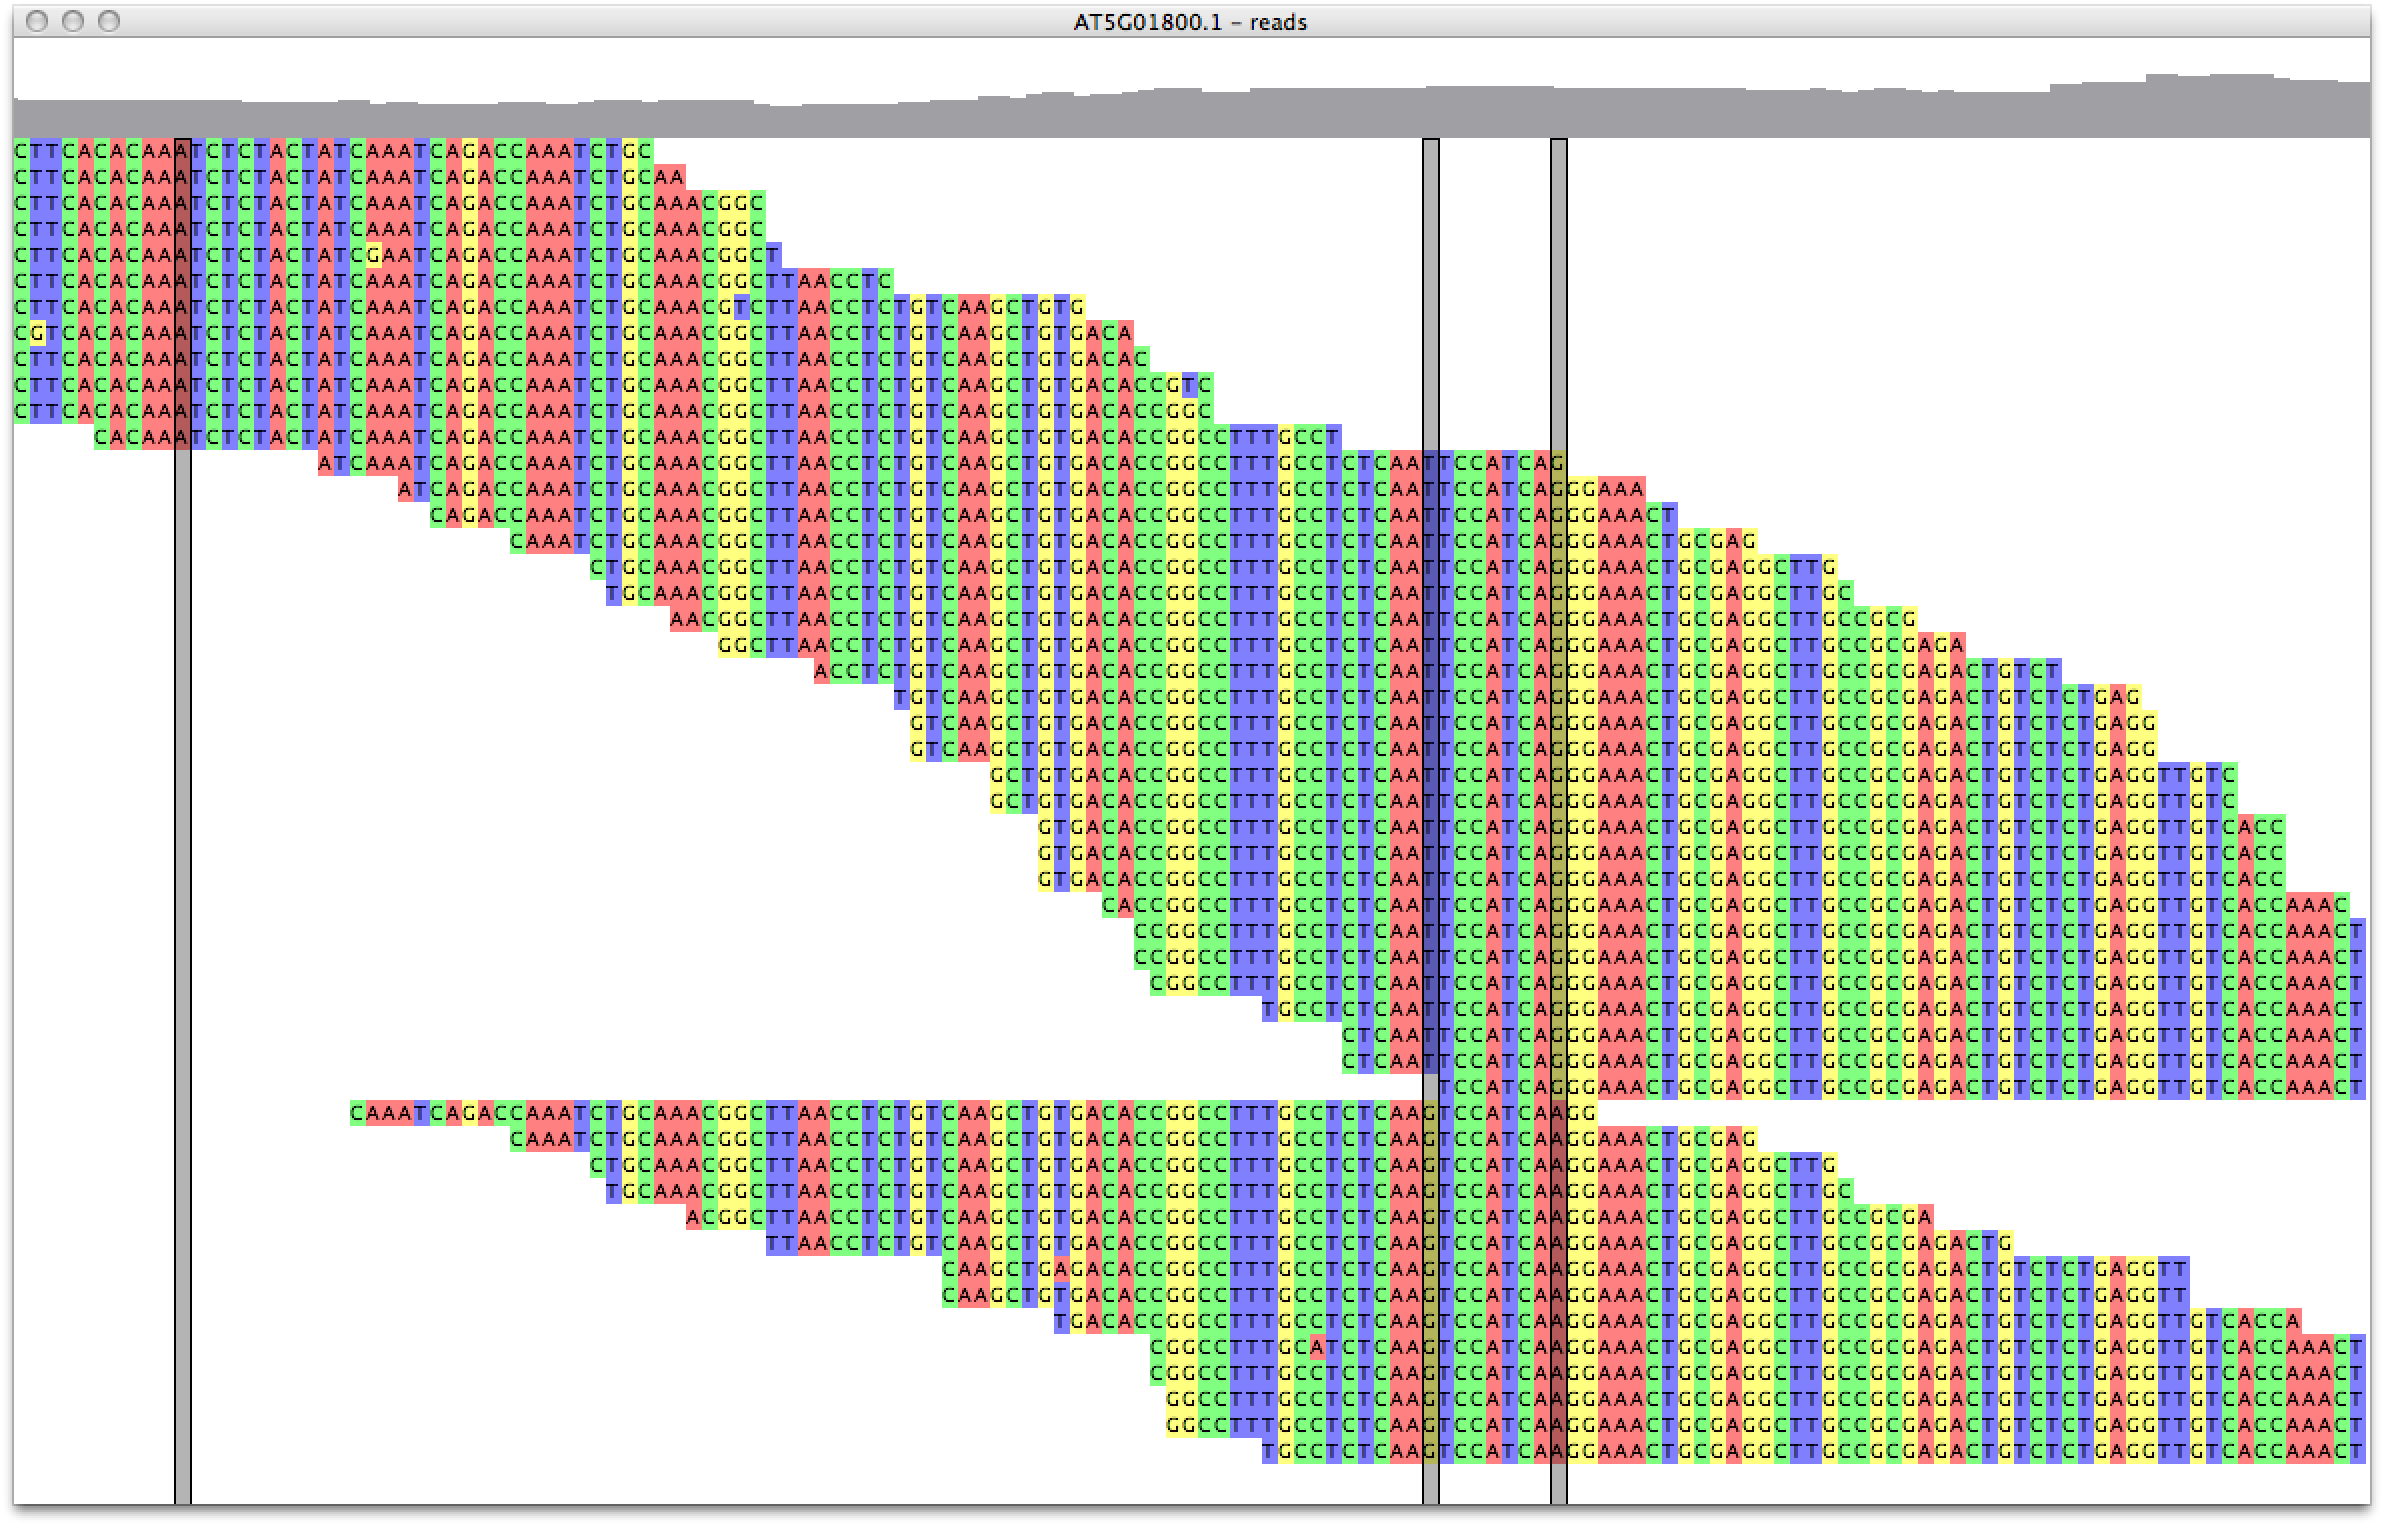Screen dimensions: 2384x1526
Task: Click the rightmost gray vertical SNP marker bar
Action: [1558, 300]
